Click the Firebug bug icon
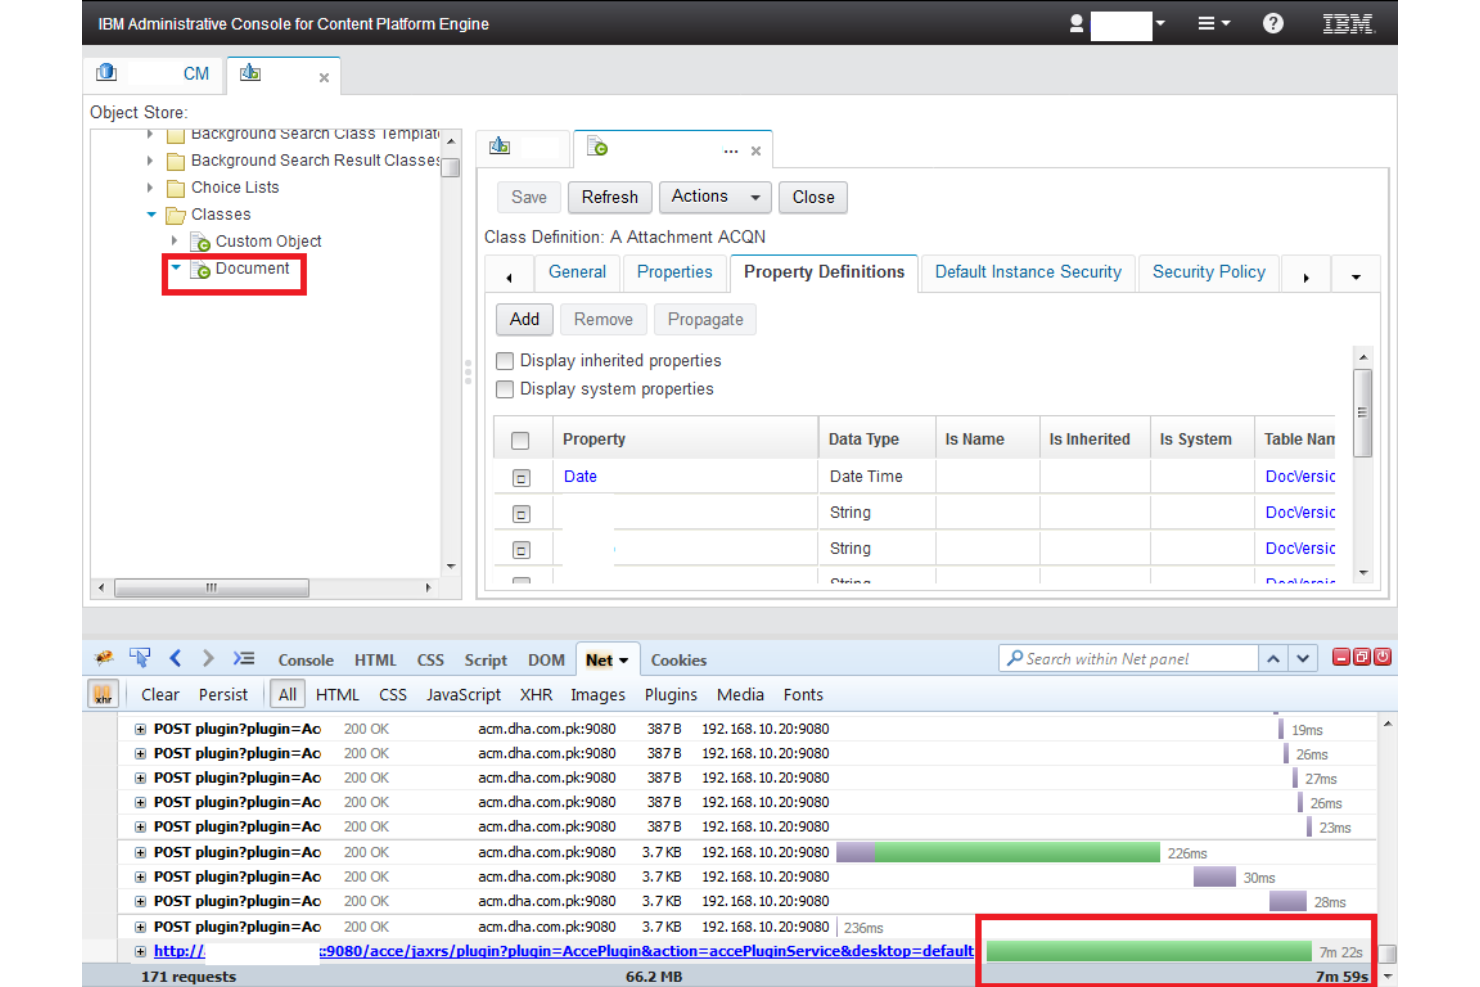Screen dimensions: 1480x987 pyautogui.click(x=103, y=658)
